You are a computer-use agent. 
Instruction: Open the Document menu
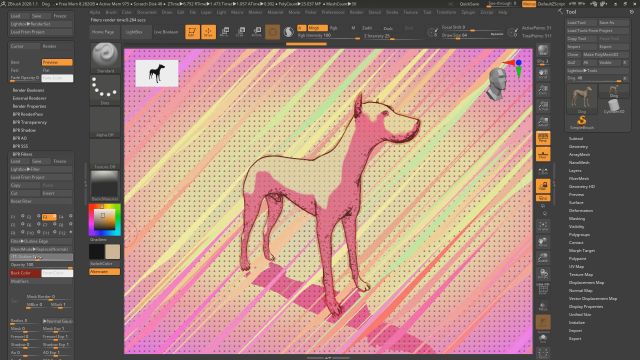(x=147, y=12)
